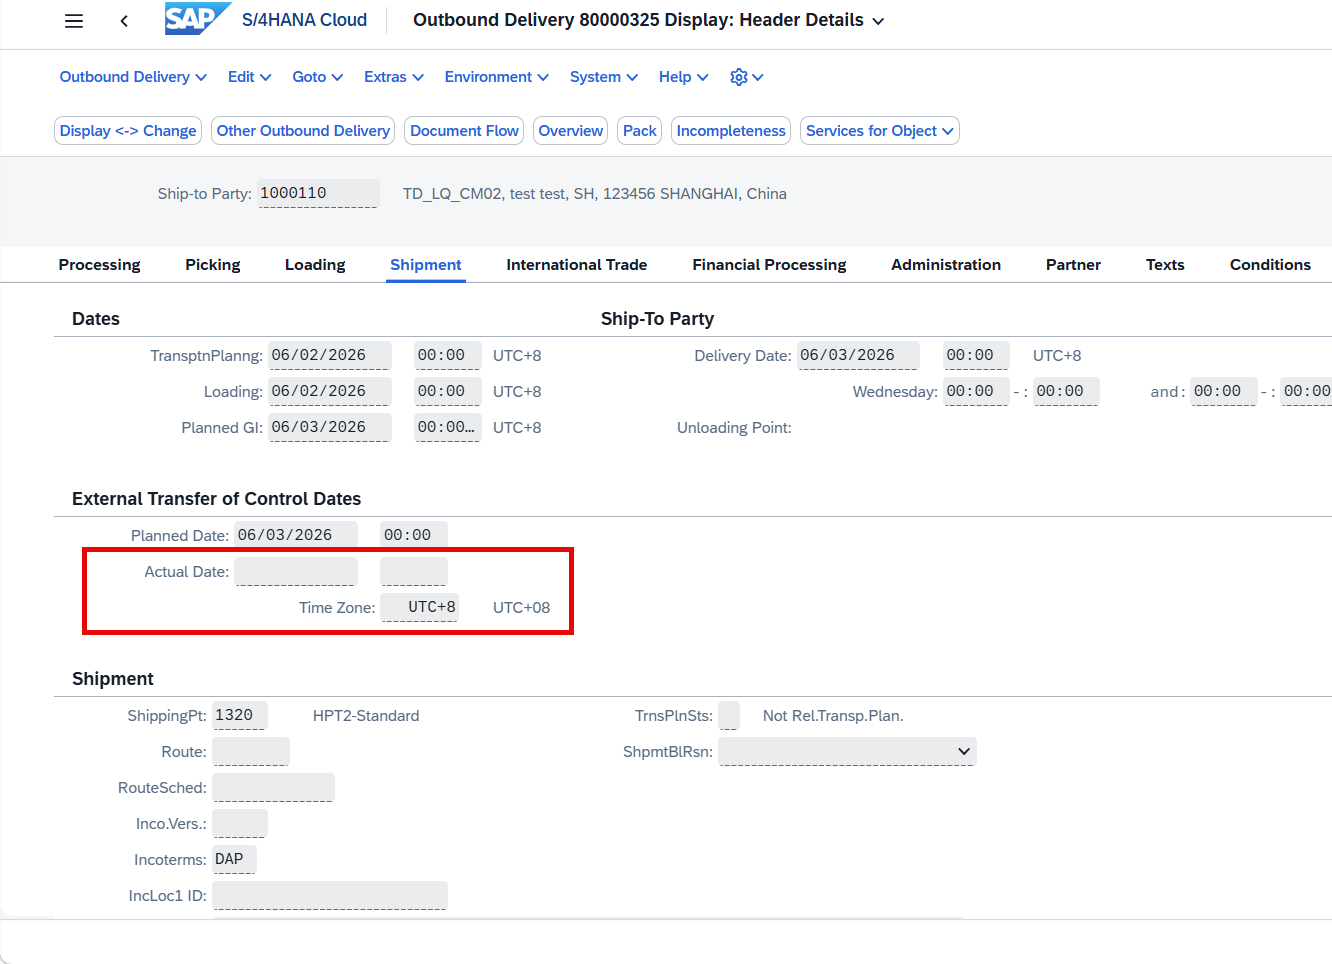Click the TrnsPlnSts field
Image resolution: width=1332 pixels, height=964 pixels.
729,715
